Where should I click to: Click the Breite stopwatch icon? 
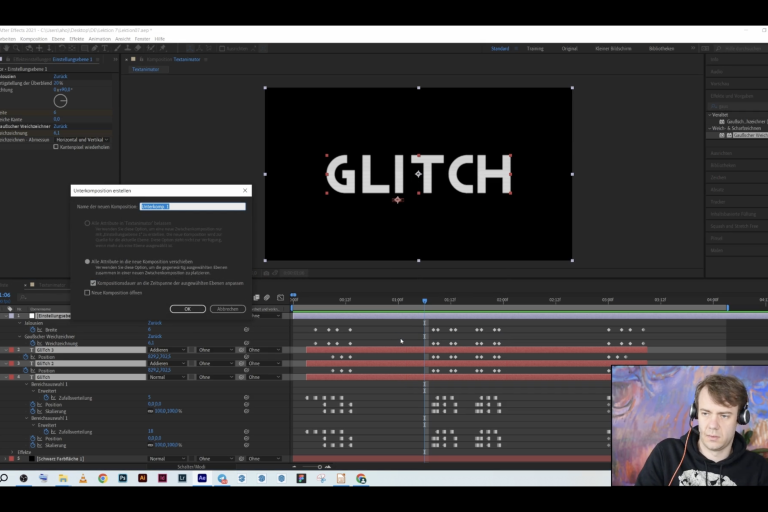32,329
